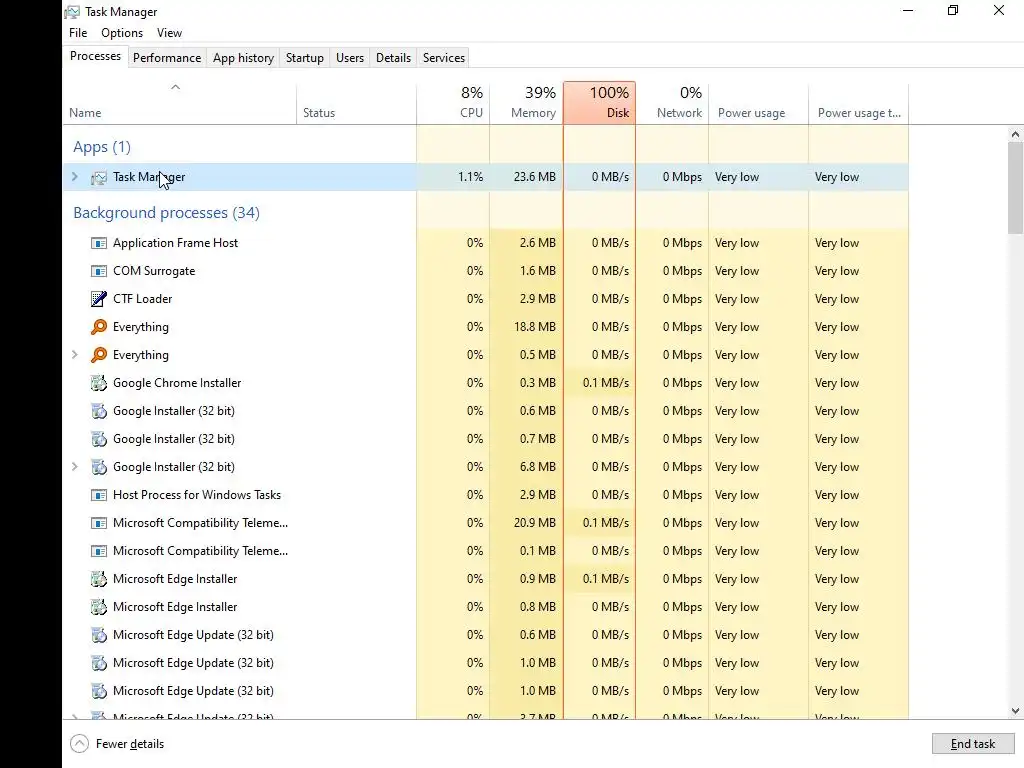Open the View menu
The height and width of the screenshot is (768, 1024).
pyautogui.click(x=169, y=33)
